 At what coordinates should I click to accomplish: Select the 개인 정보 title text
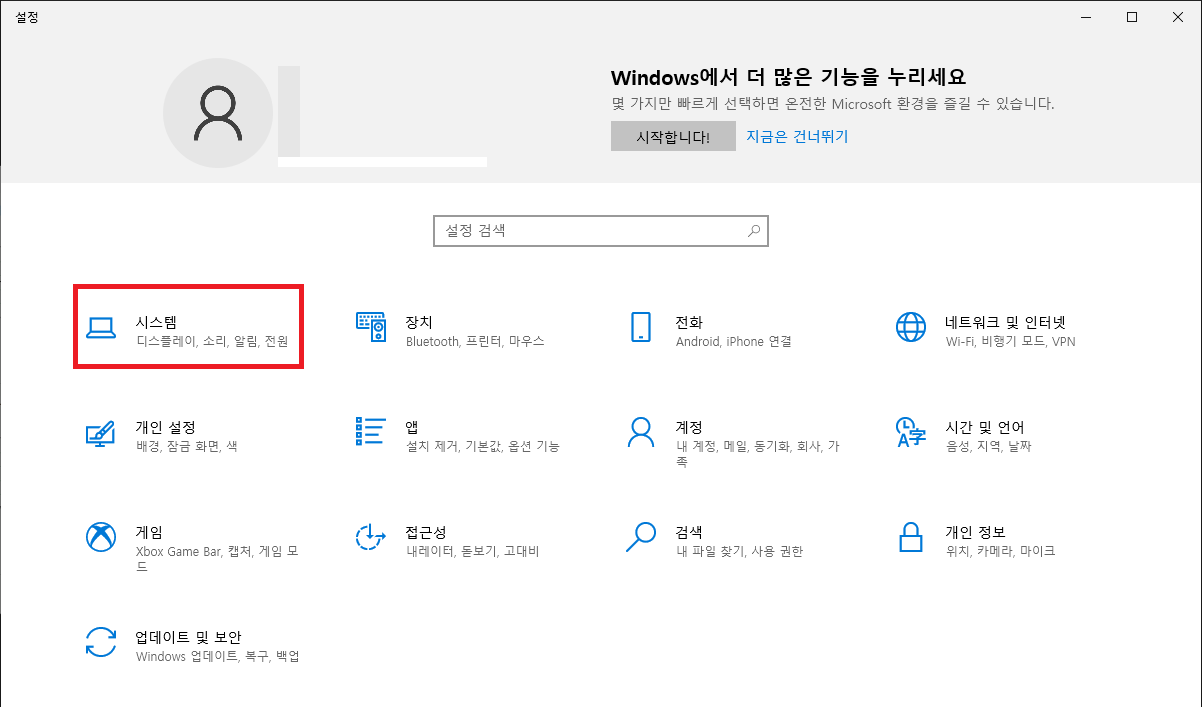point(975,531)
